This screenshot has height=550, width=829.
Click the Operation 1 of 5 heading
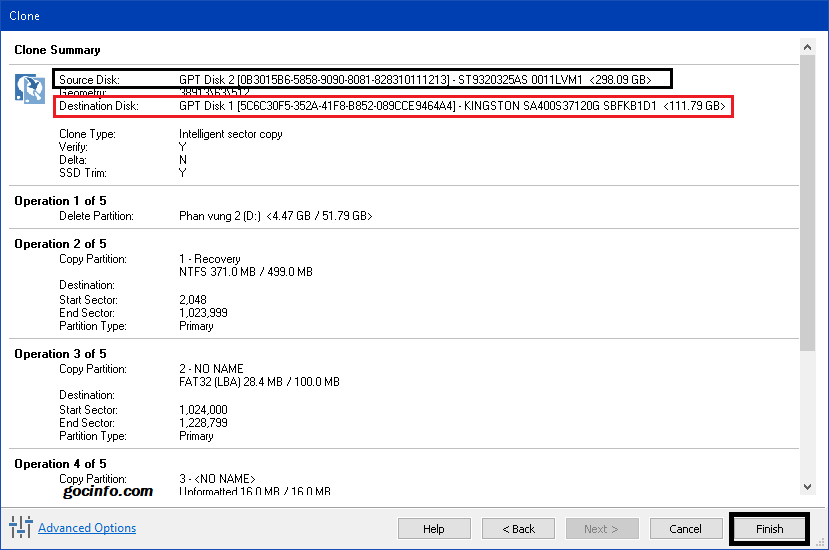pyautogui.click(x=60, y=201)
